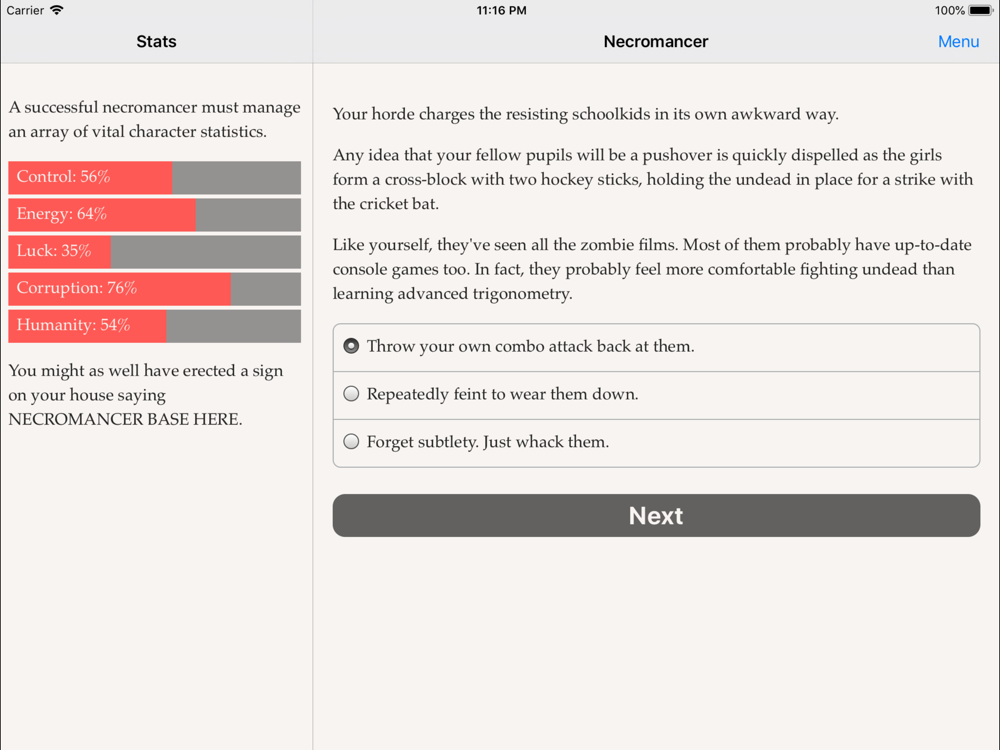Click the Corruption 76% stat bar
1000x750 pixels.
point(154,288)
